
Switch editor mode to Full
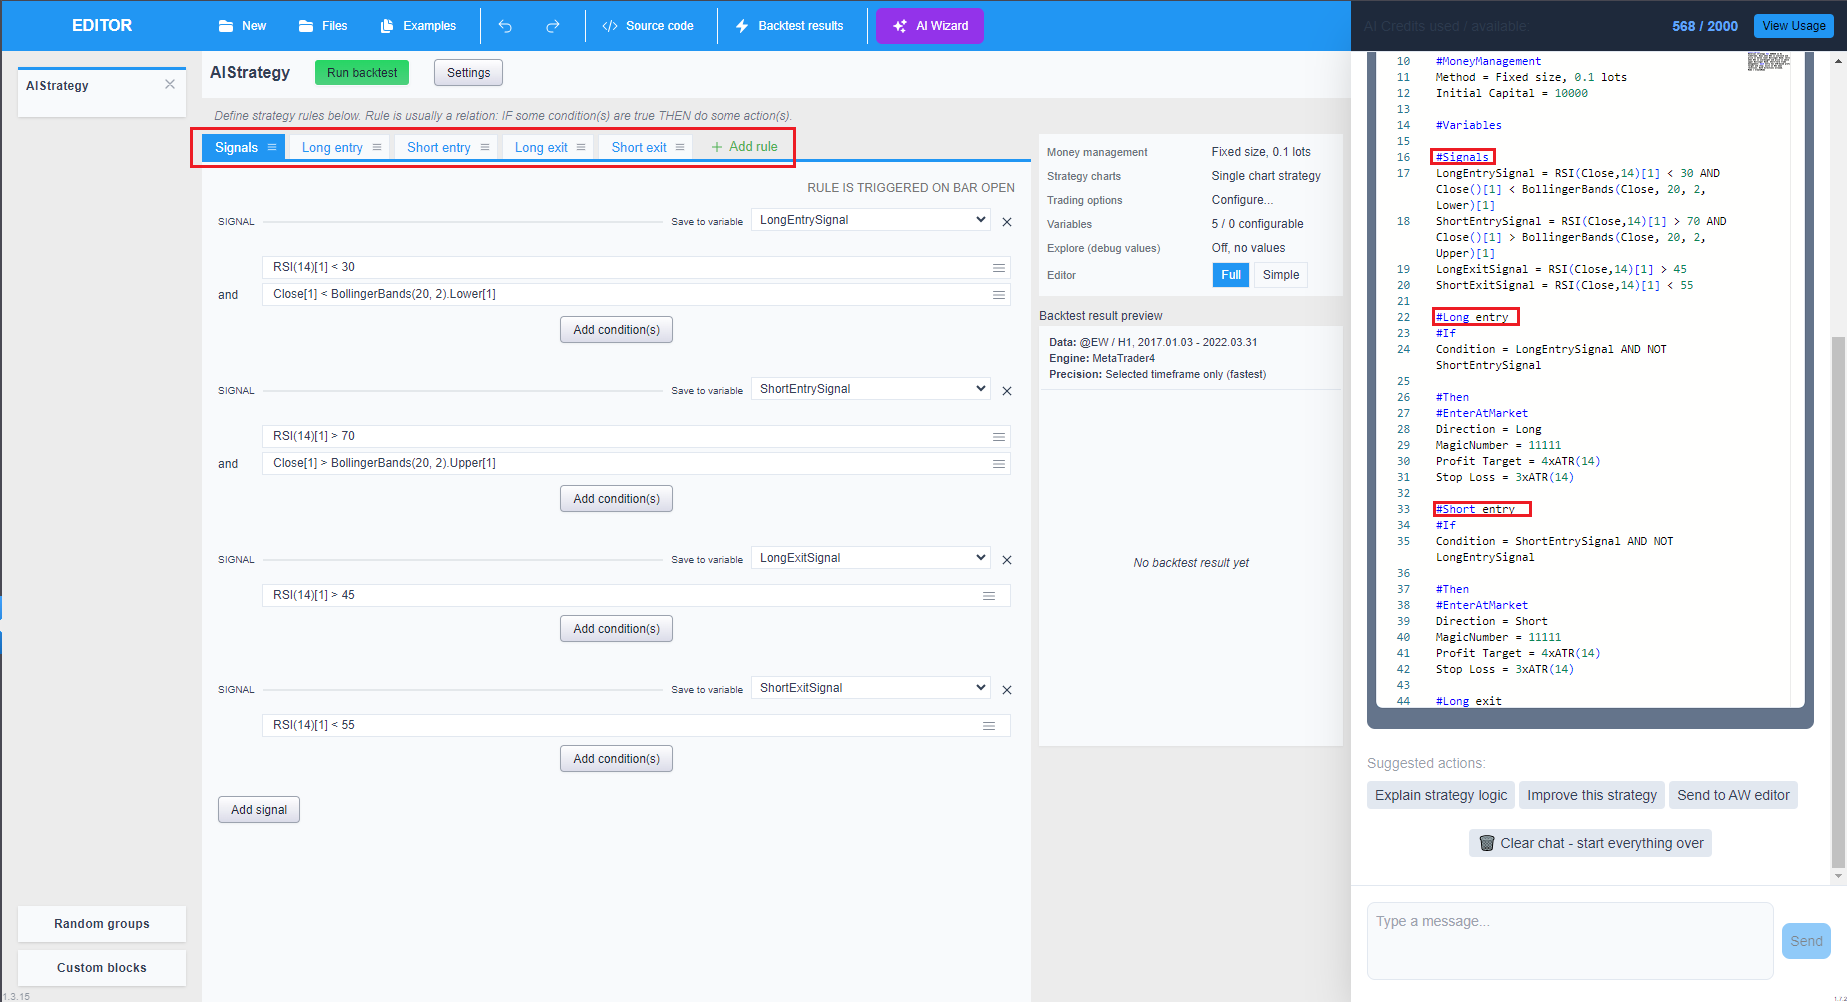[x=1230, y=275]
